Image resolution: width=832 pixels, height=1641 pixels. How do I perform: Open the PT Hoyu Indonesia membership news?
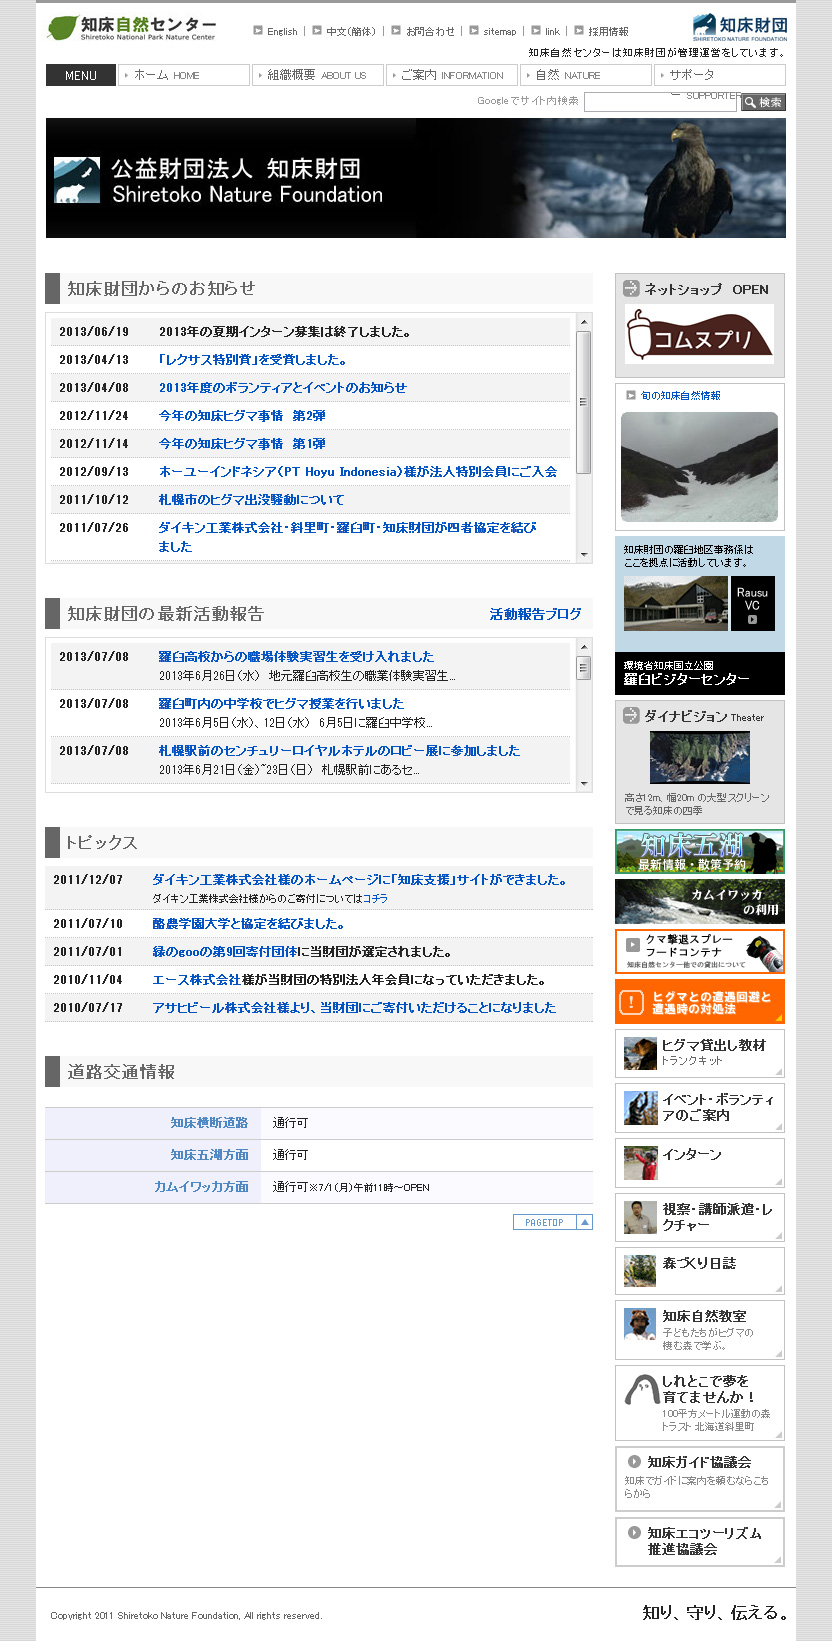pyautogui.click(x=358, y=472)
